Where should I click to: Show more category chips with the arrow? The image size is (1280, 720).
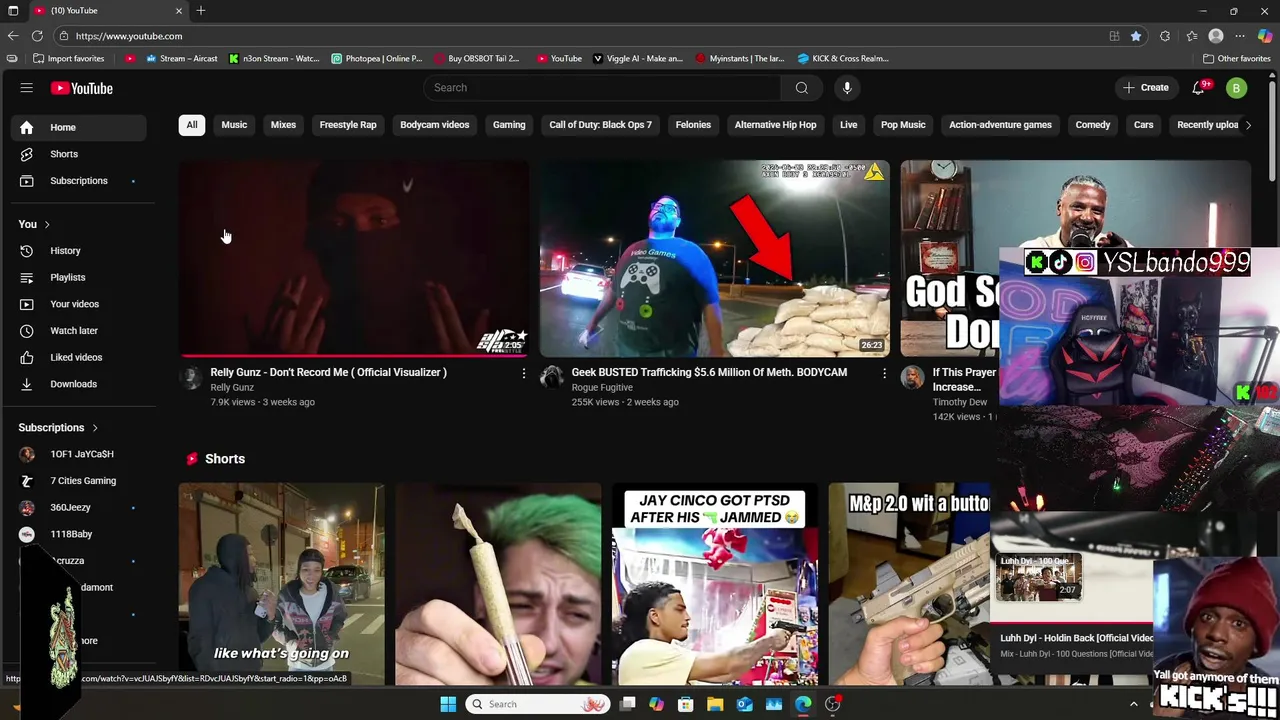pyautogui.click(x=1247, y=125)
